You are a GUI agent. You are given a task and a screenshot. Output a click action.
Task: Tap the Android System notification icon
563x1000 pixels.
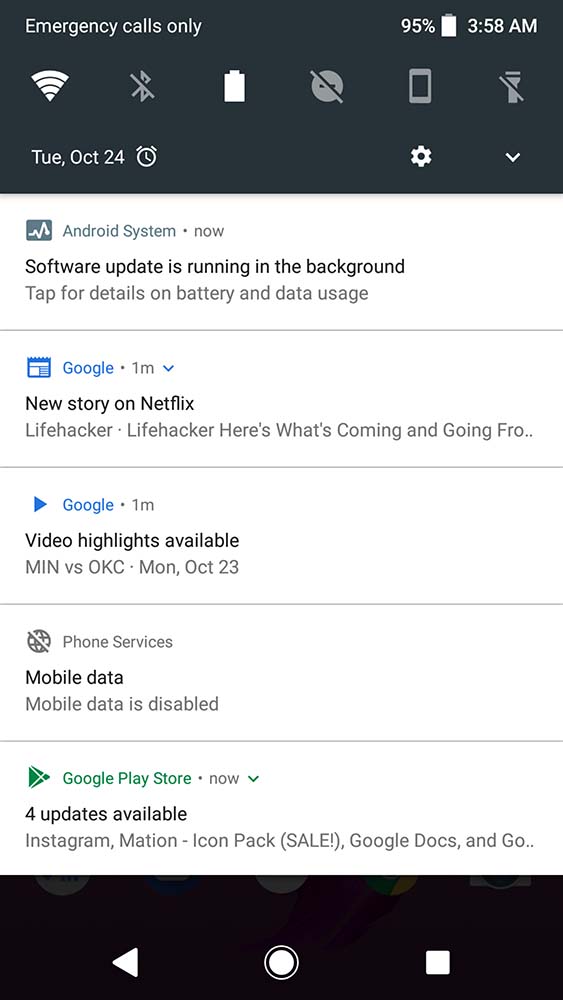39,231
